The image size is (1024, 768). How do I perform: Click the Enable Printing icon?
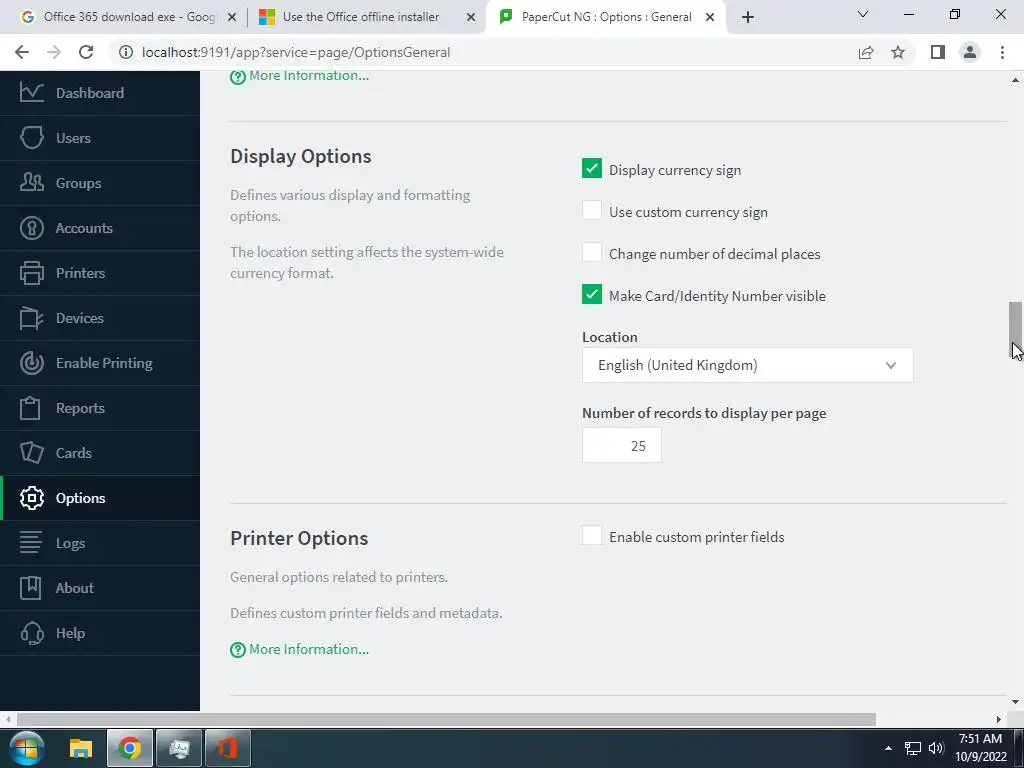31,363
